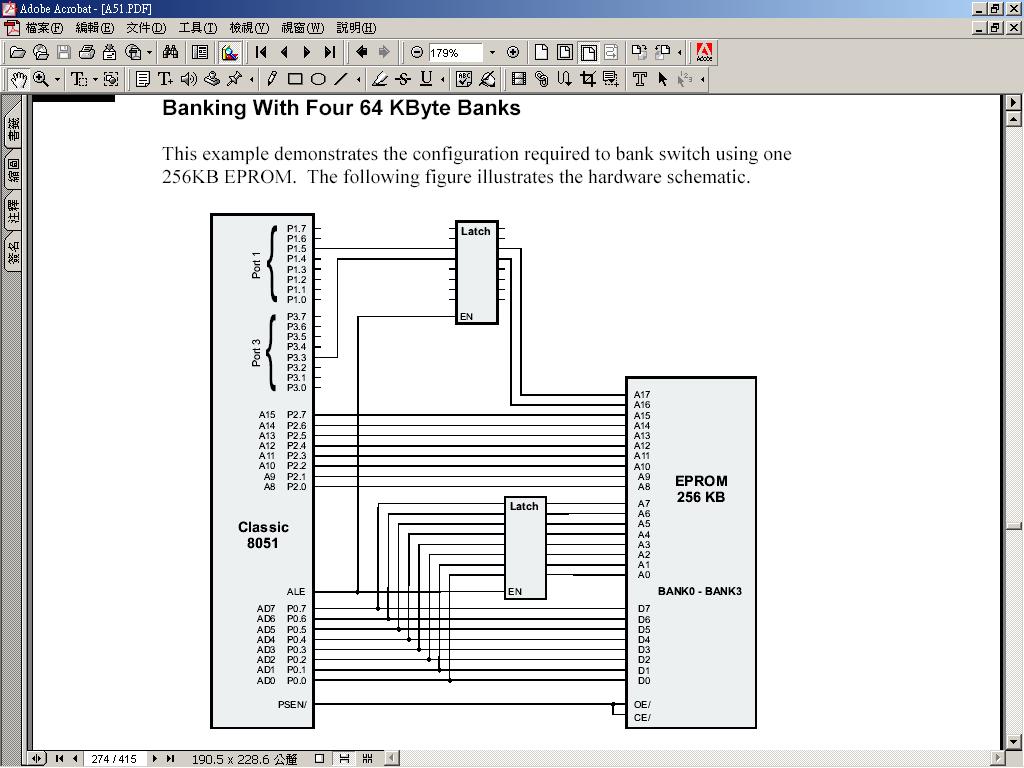Expand more tools arrow after Underline tool

click(443, 80)
